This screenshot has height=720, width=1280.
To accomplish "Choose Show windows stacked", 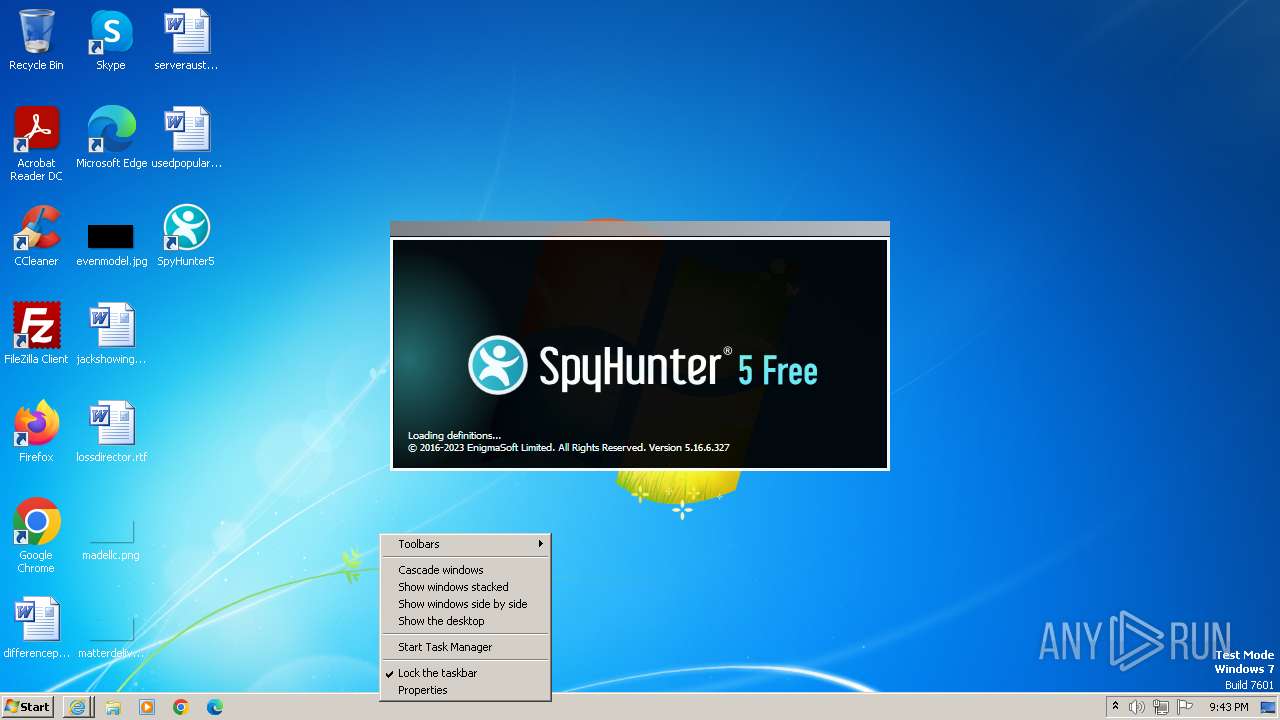I will tap(465, 587).
